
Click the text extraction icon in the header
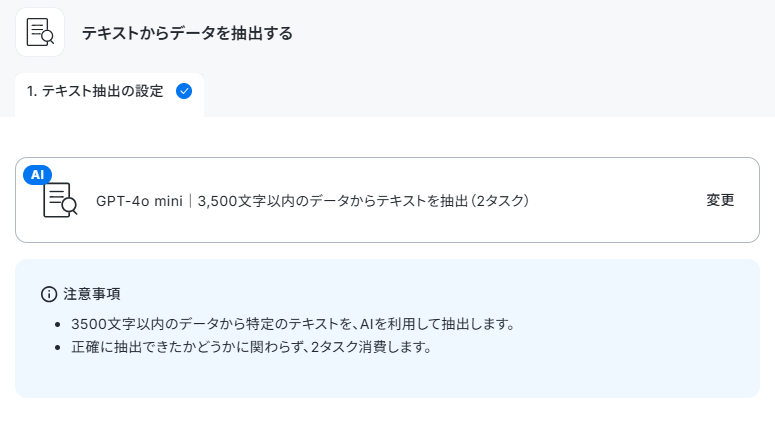[40, 32]
